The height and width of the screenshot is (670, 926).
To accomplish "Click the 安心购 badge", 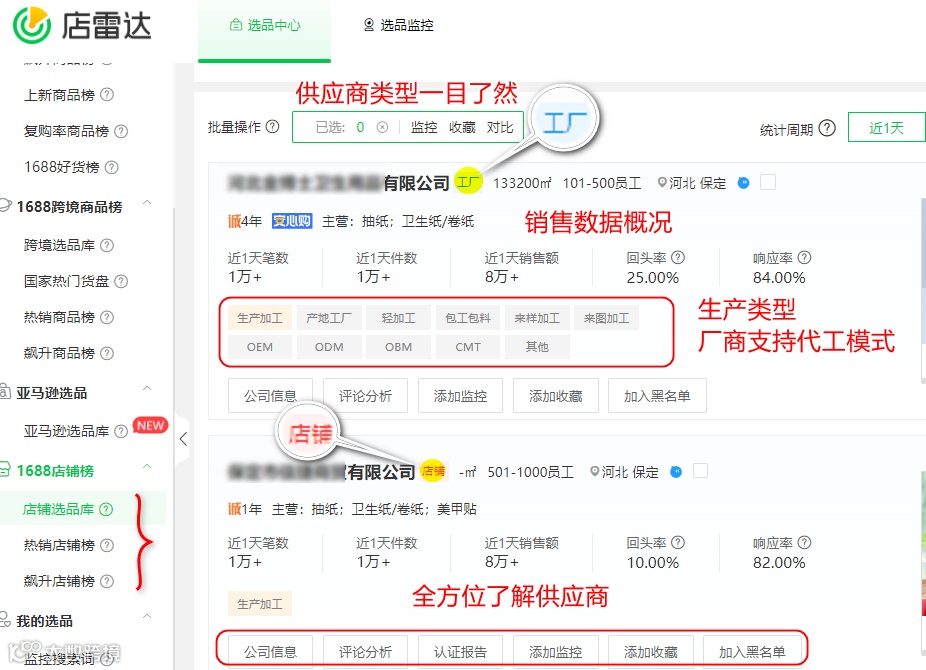I will click(292, 221).
